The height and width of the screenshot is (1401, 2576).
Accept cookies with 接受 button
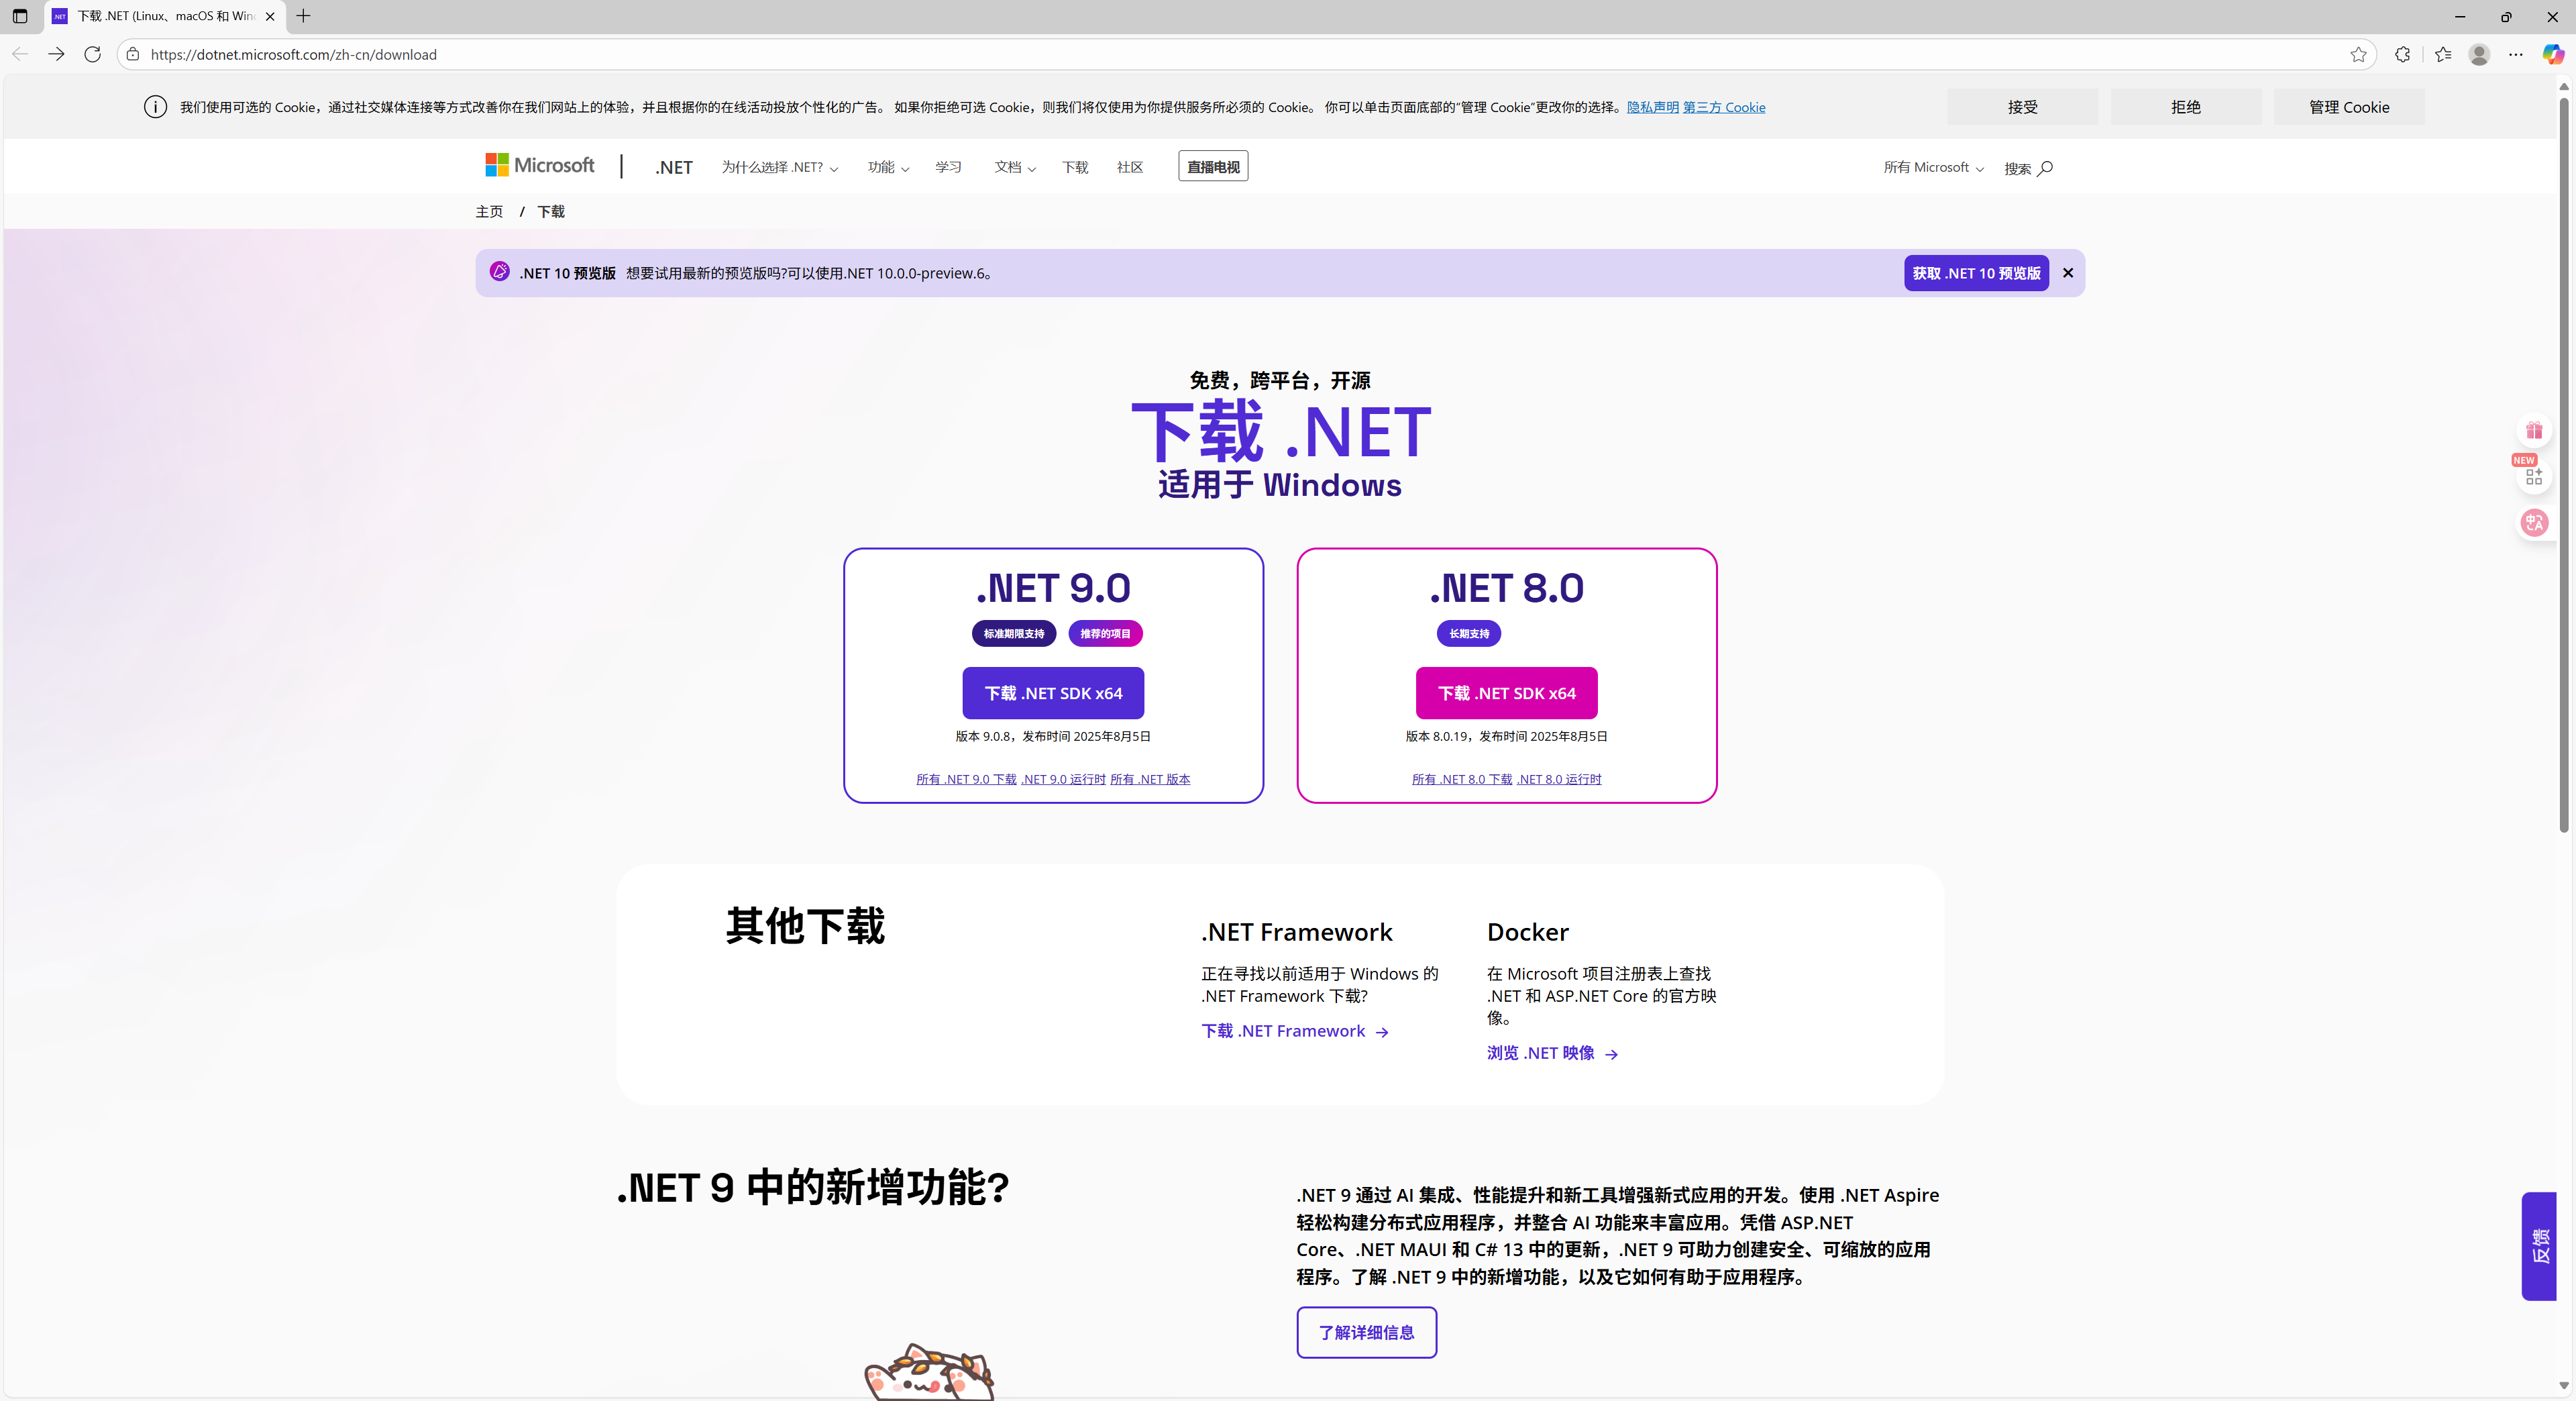[2022, 107]
